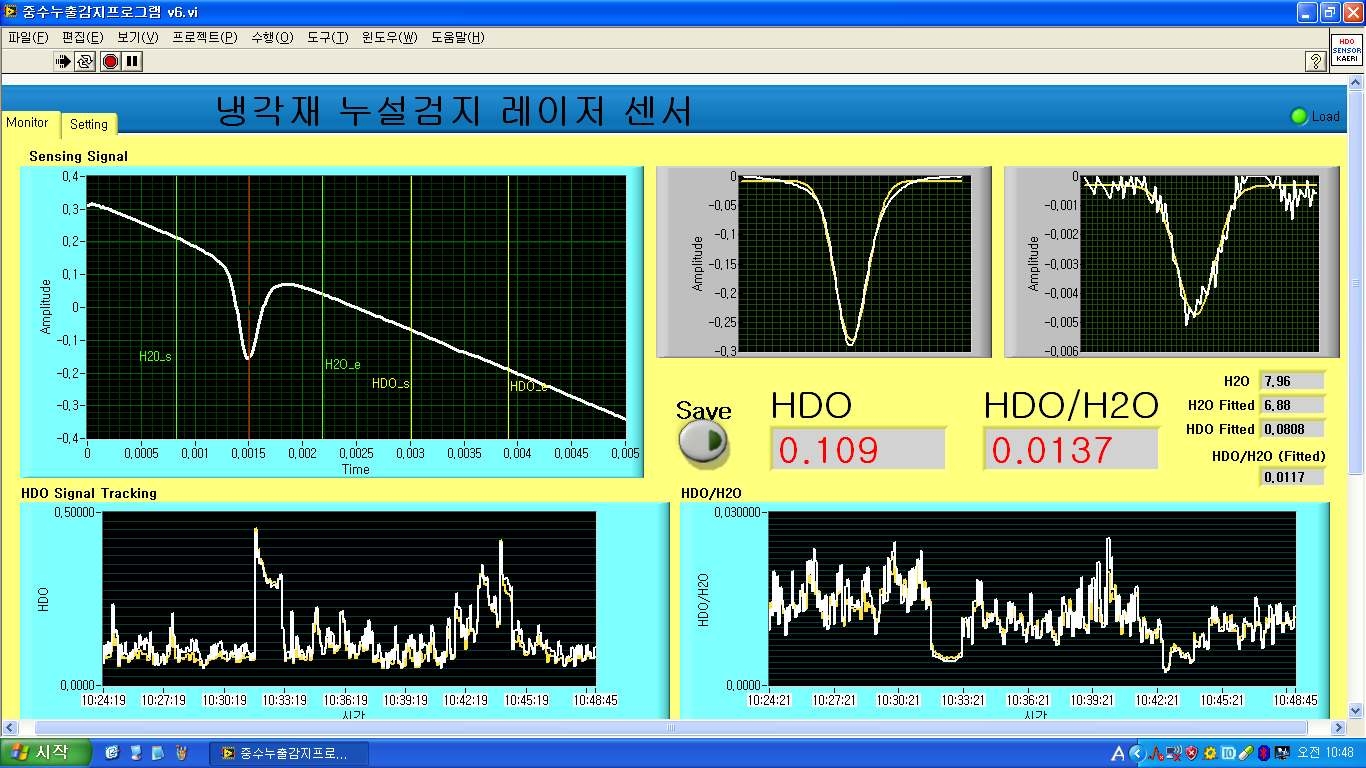
Task: Open the 윈도우(W) menu
Action: tap(389, 37)
